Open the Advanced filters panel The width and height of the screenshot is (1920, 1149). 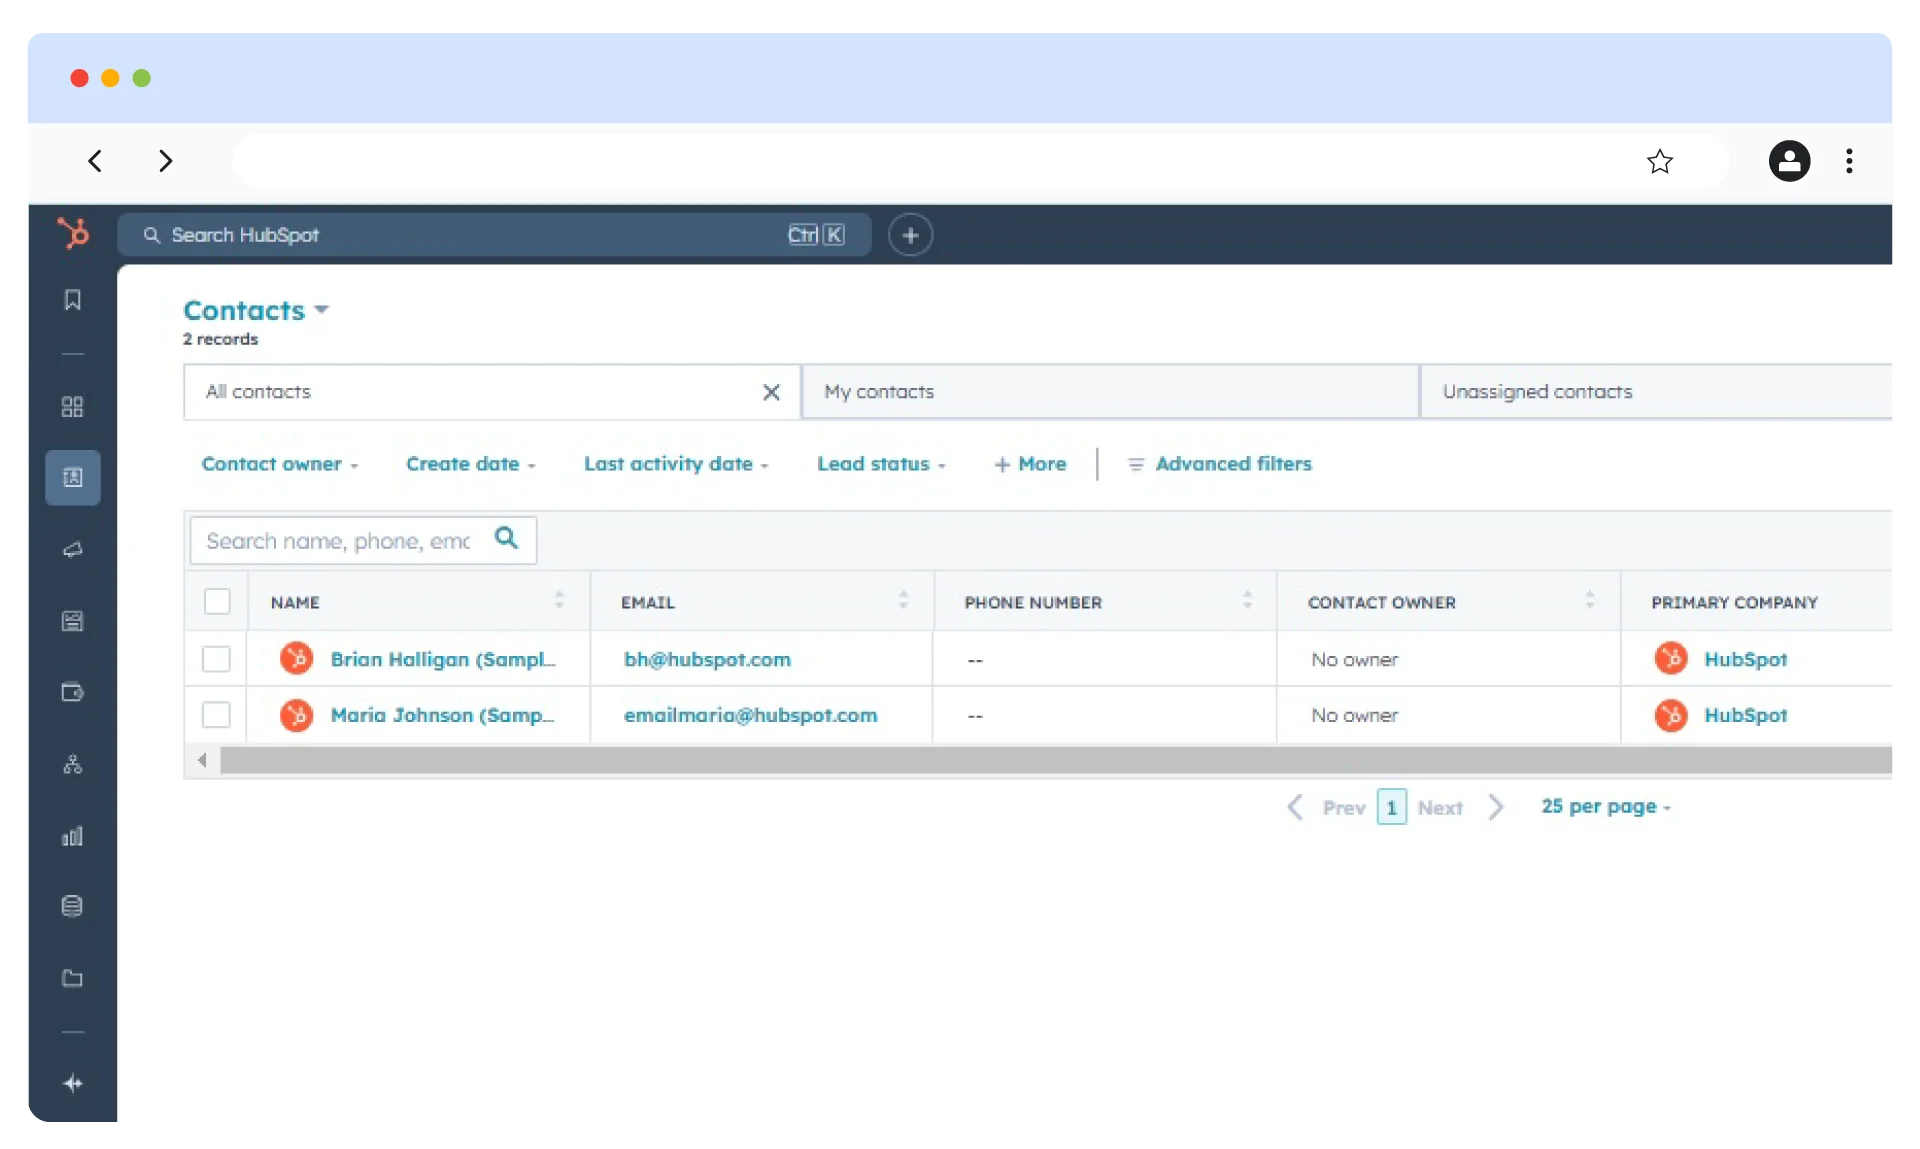[1220, 464]
